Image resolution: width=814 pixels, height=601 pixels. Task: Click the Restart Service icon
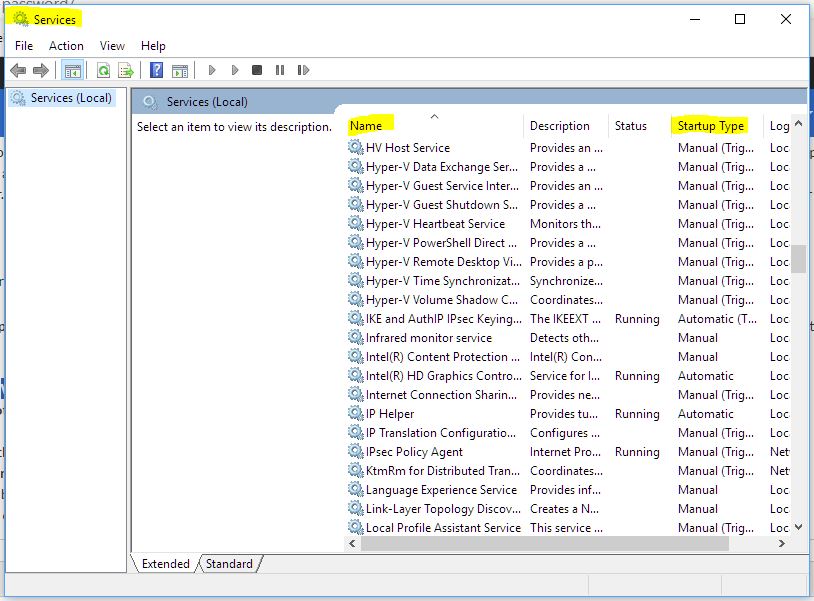[x=303, y=70]
